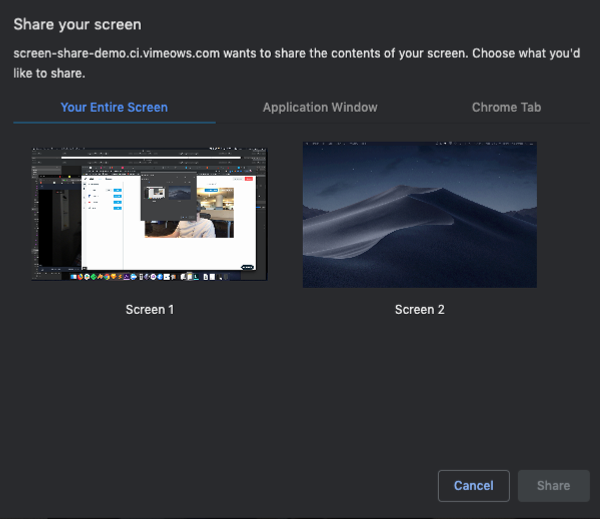Choose the Screen 2 desert wallpaper thumbnail
Image resolution: width=600 pixels, height=519 pixels.
click(x=420, y=215)
